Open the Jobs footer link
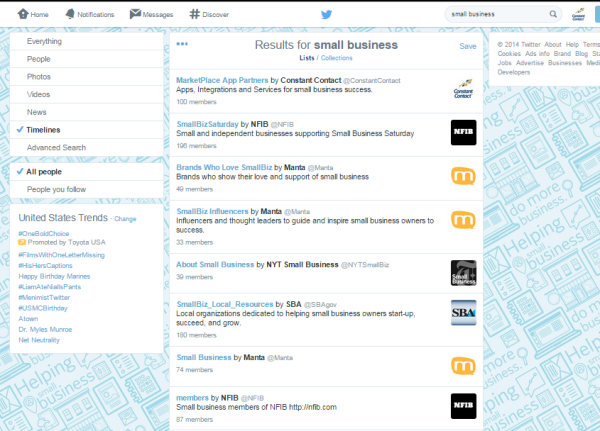Viewport: 600px width, 431px height. pos(504,63)
